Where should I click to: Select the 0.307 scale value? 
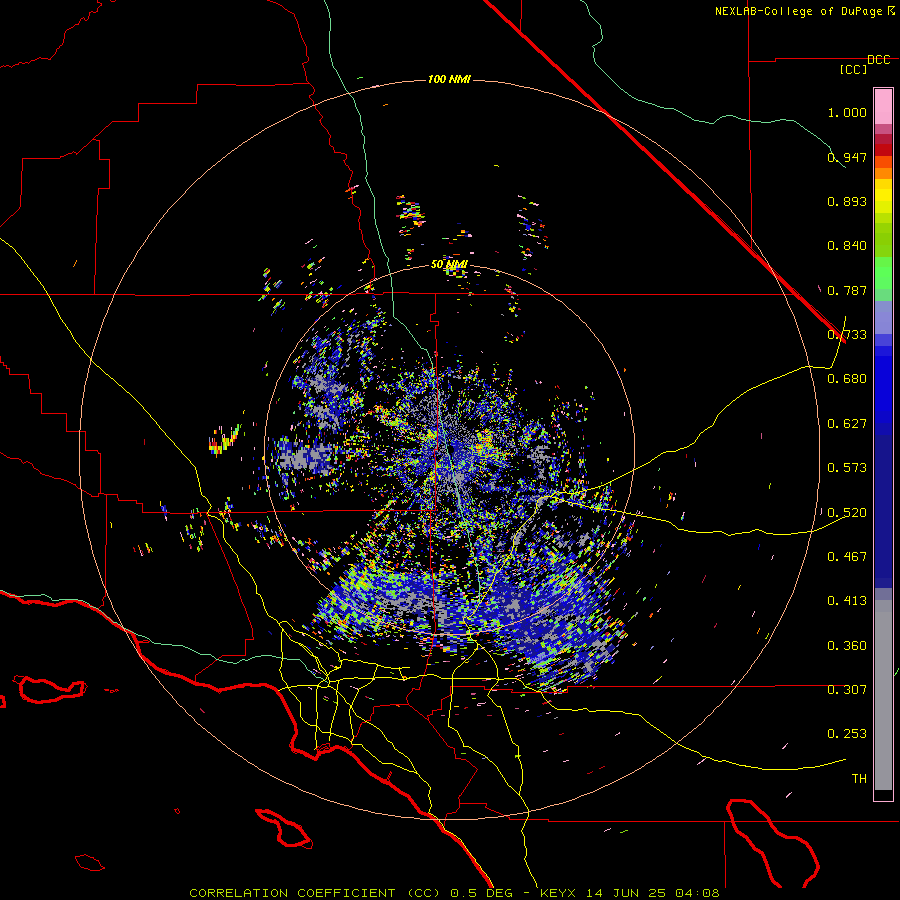pos(847,690)
